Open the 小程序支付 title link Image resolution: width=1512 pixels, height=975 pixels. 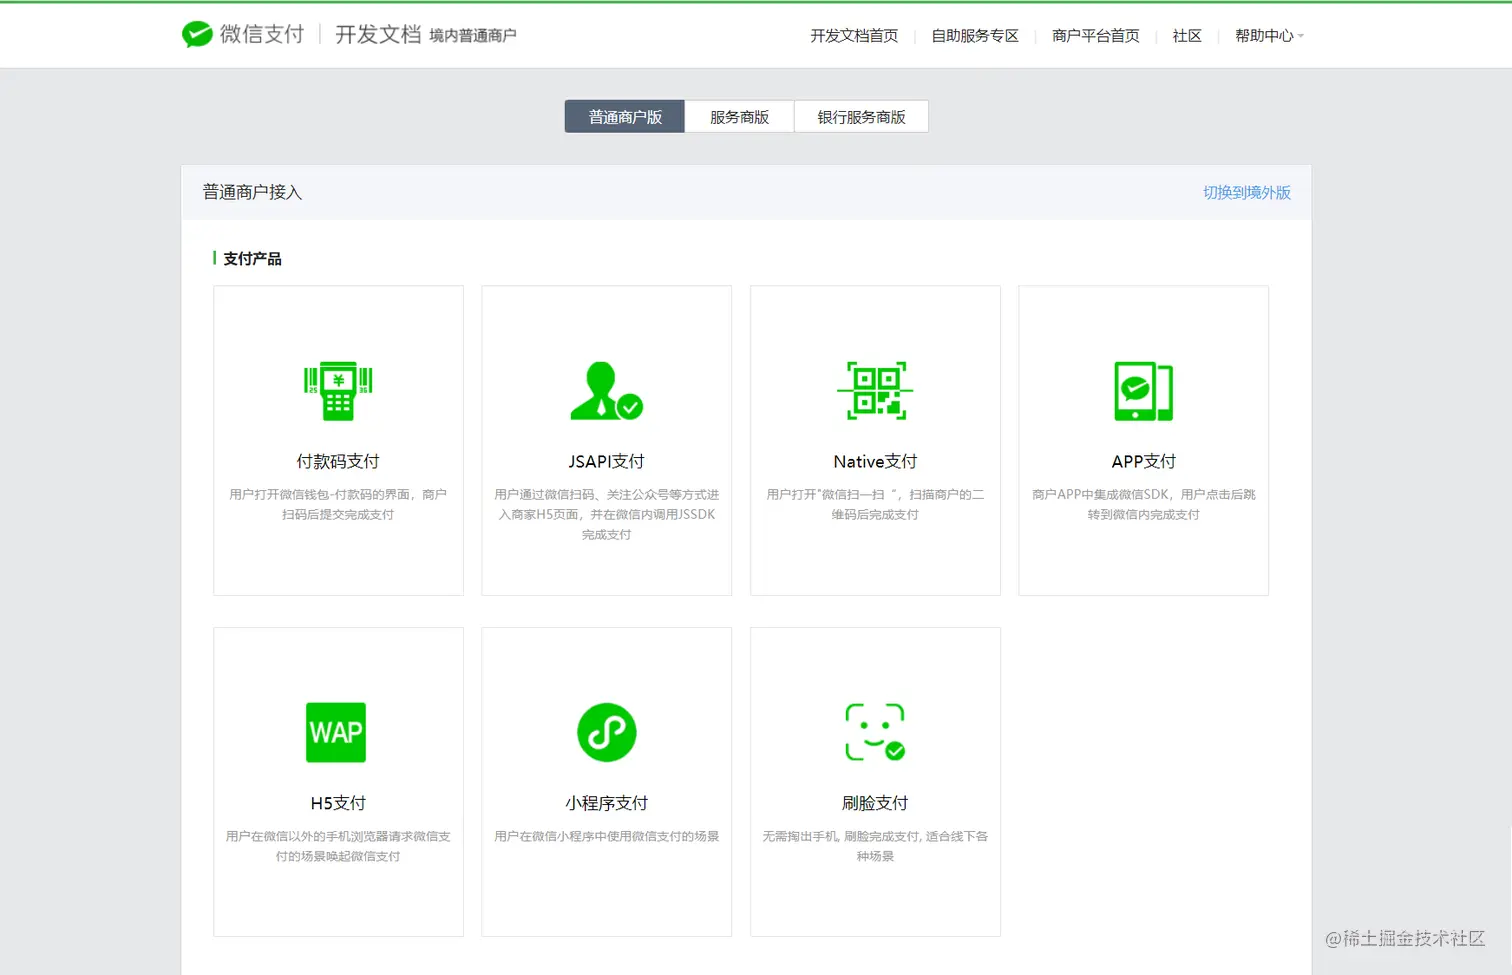[x=606, y=803]
